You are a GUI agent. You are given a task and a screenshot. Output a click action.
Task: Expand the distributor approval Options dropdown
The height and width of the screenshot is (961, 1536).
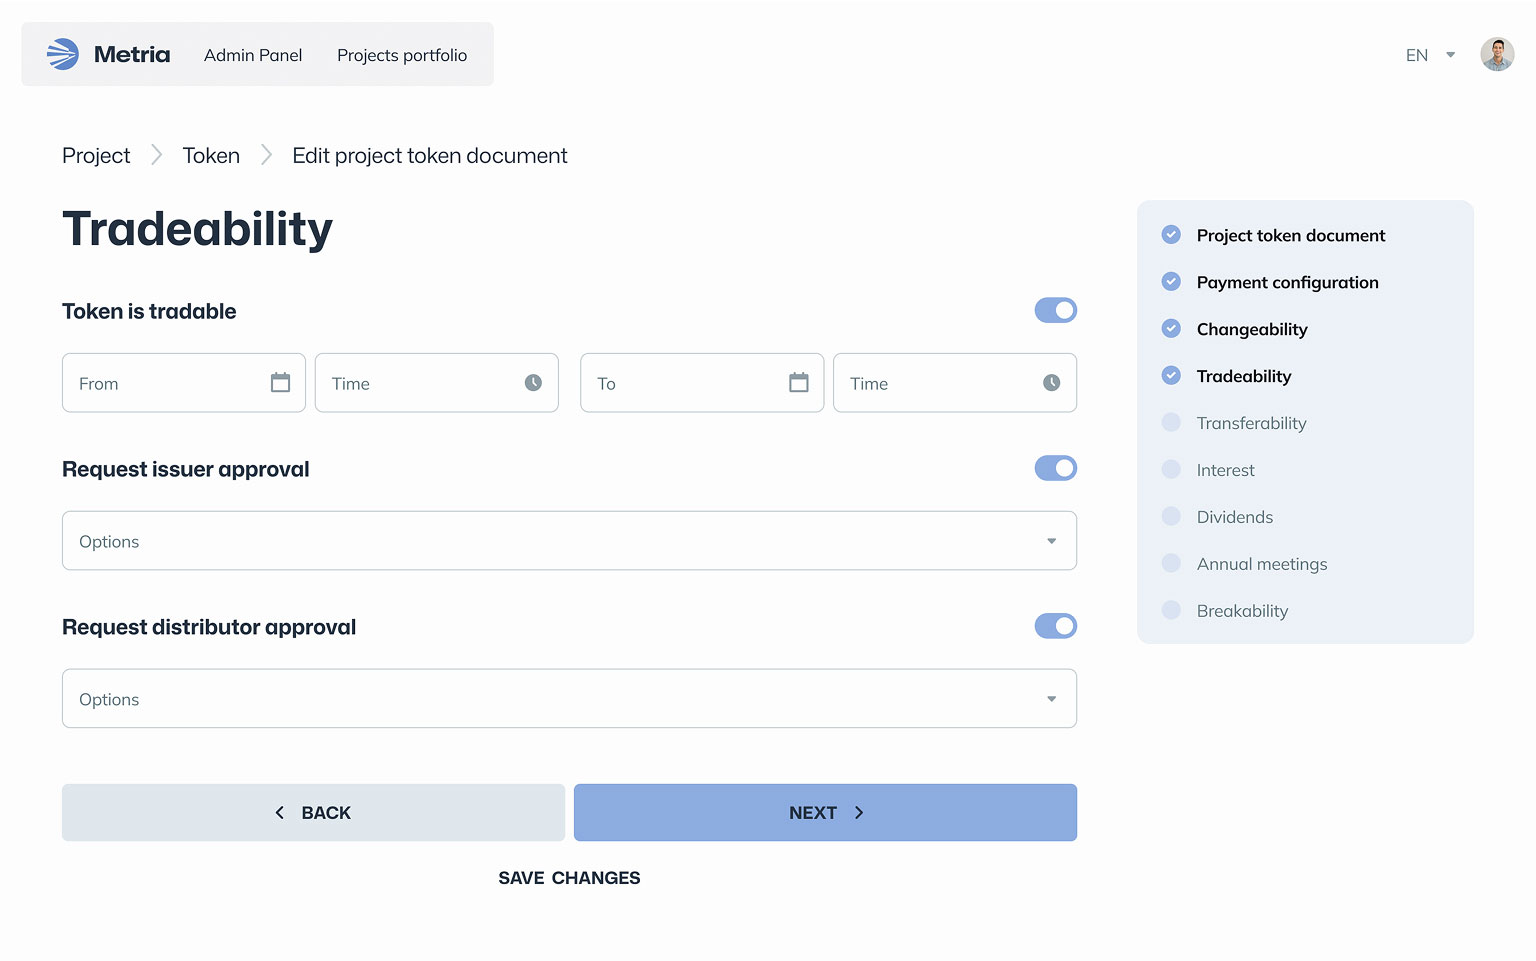tap(569, 699)
